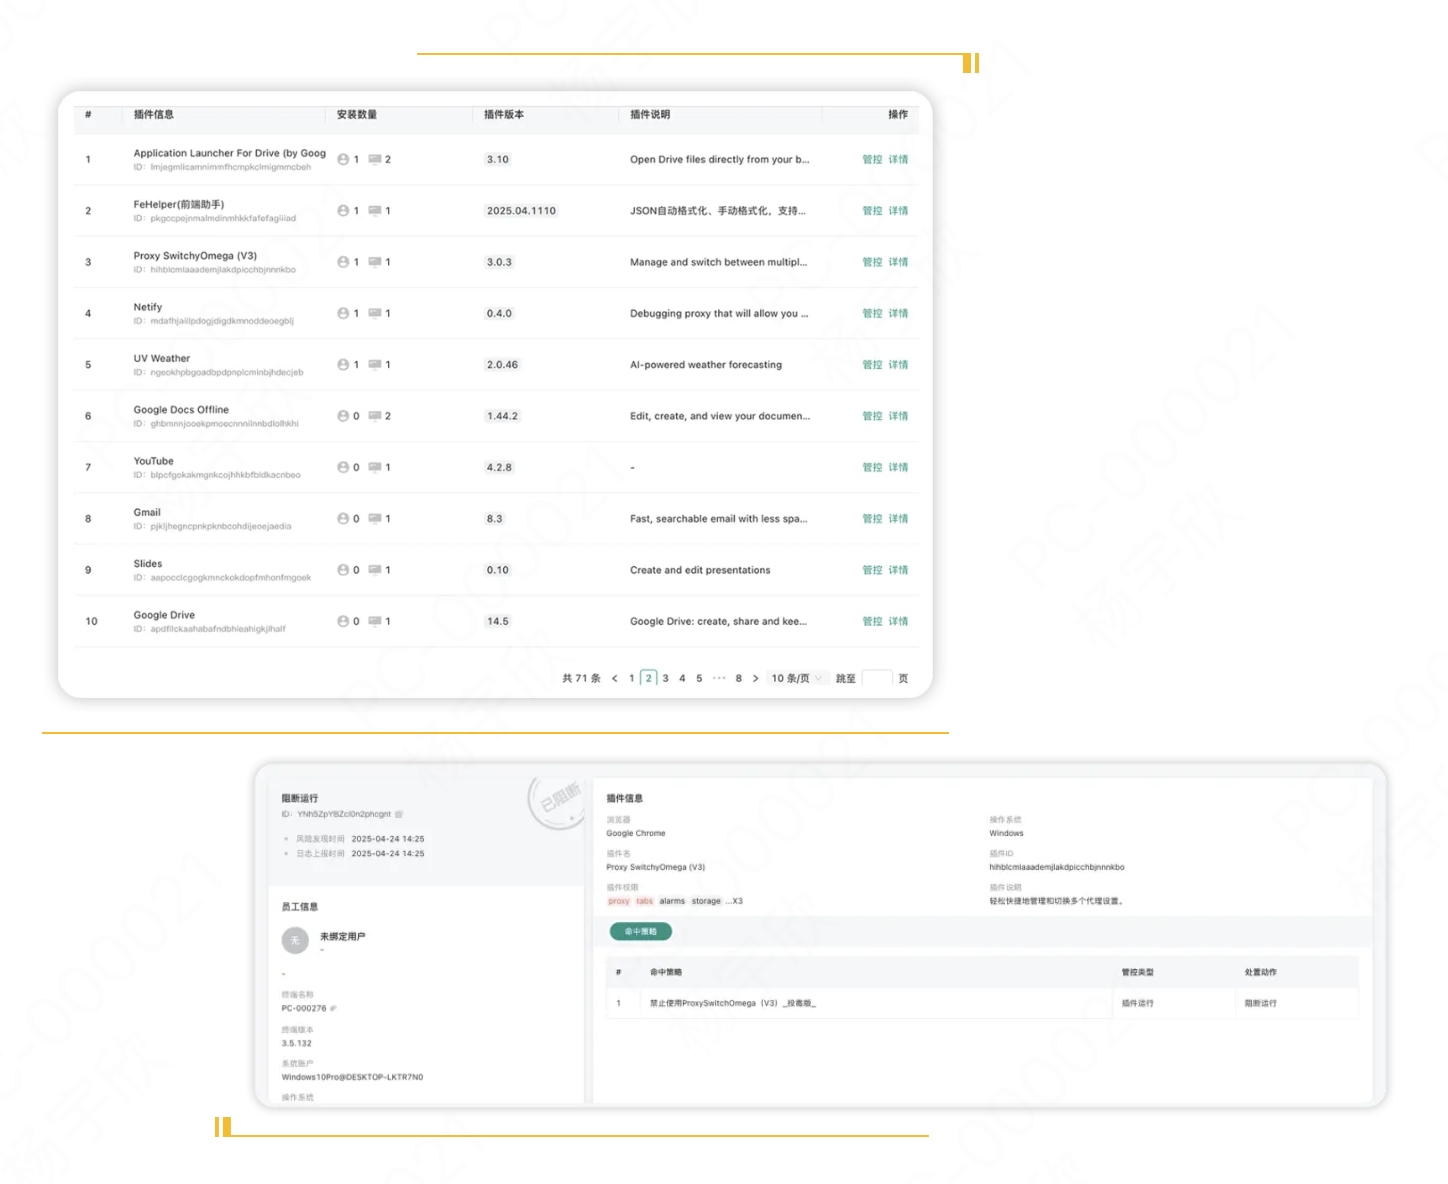
Task: Click the device monitor icon in the Gmail row
Action: click(x=374, y=518)
